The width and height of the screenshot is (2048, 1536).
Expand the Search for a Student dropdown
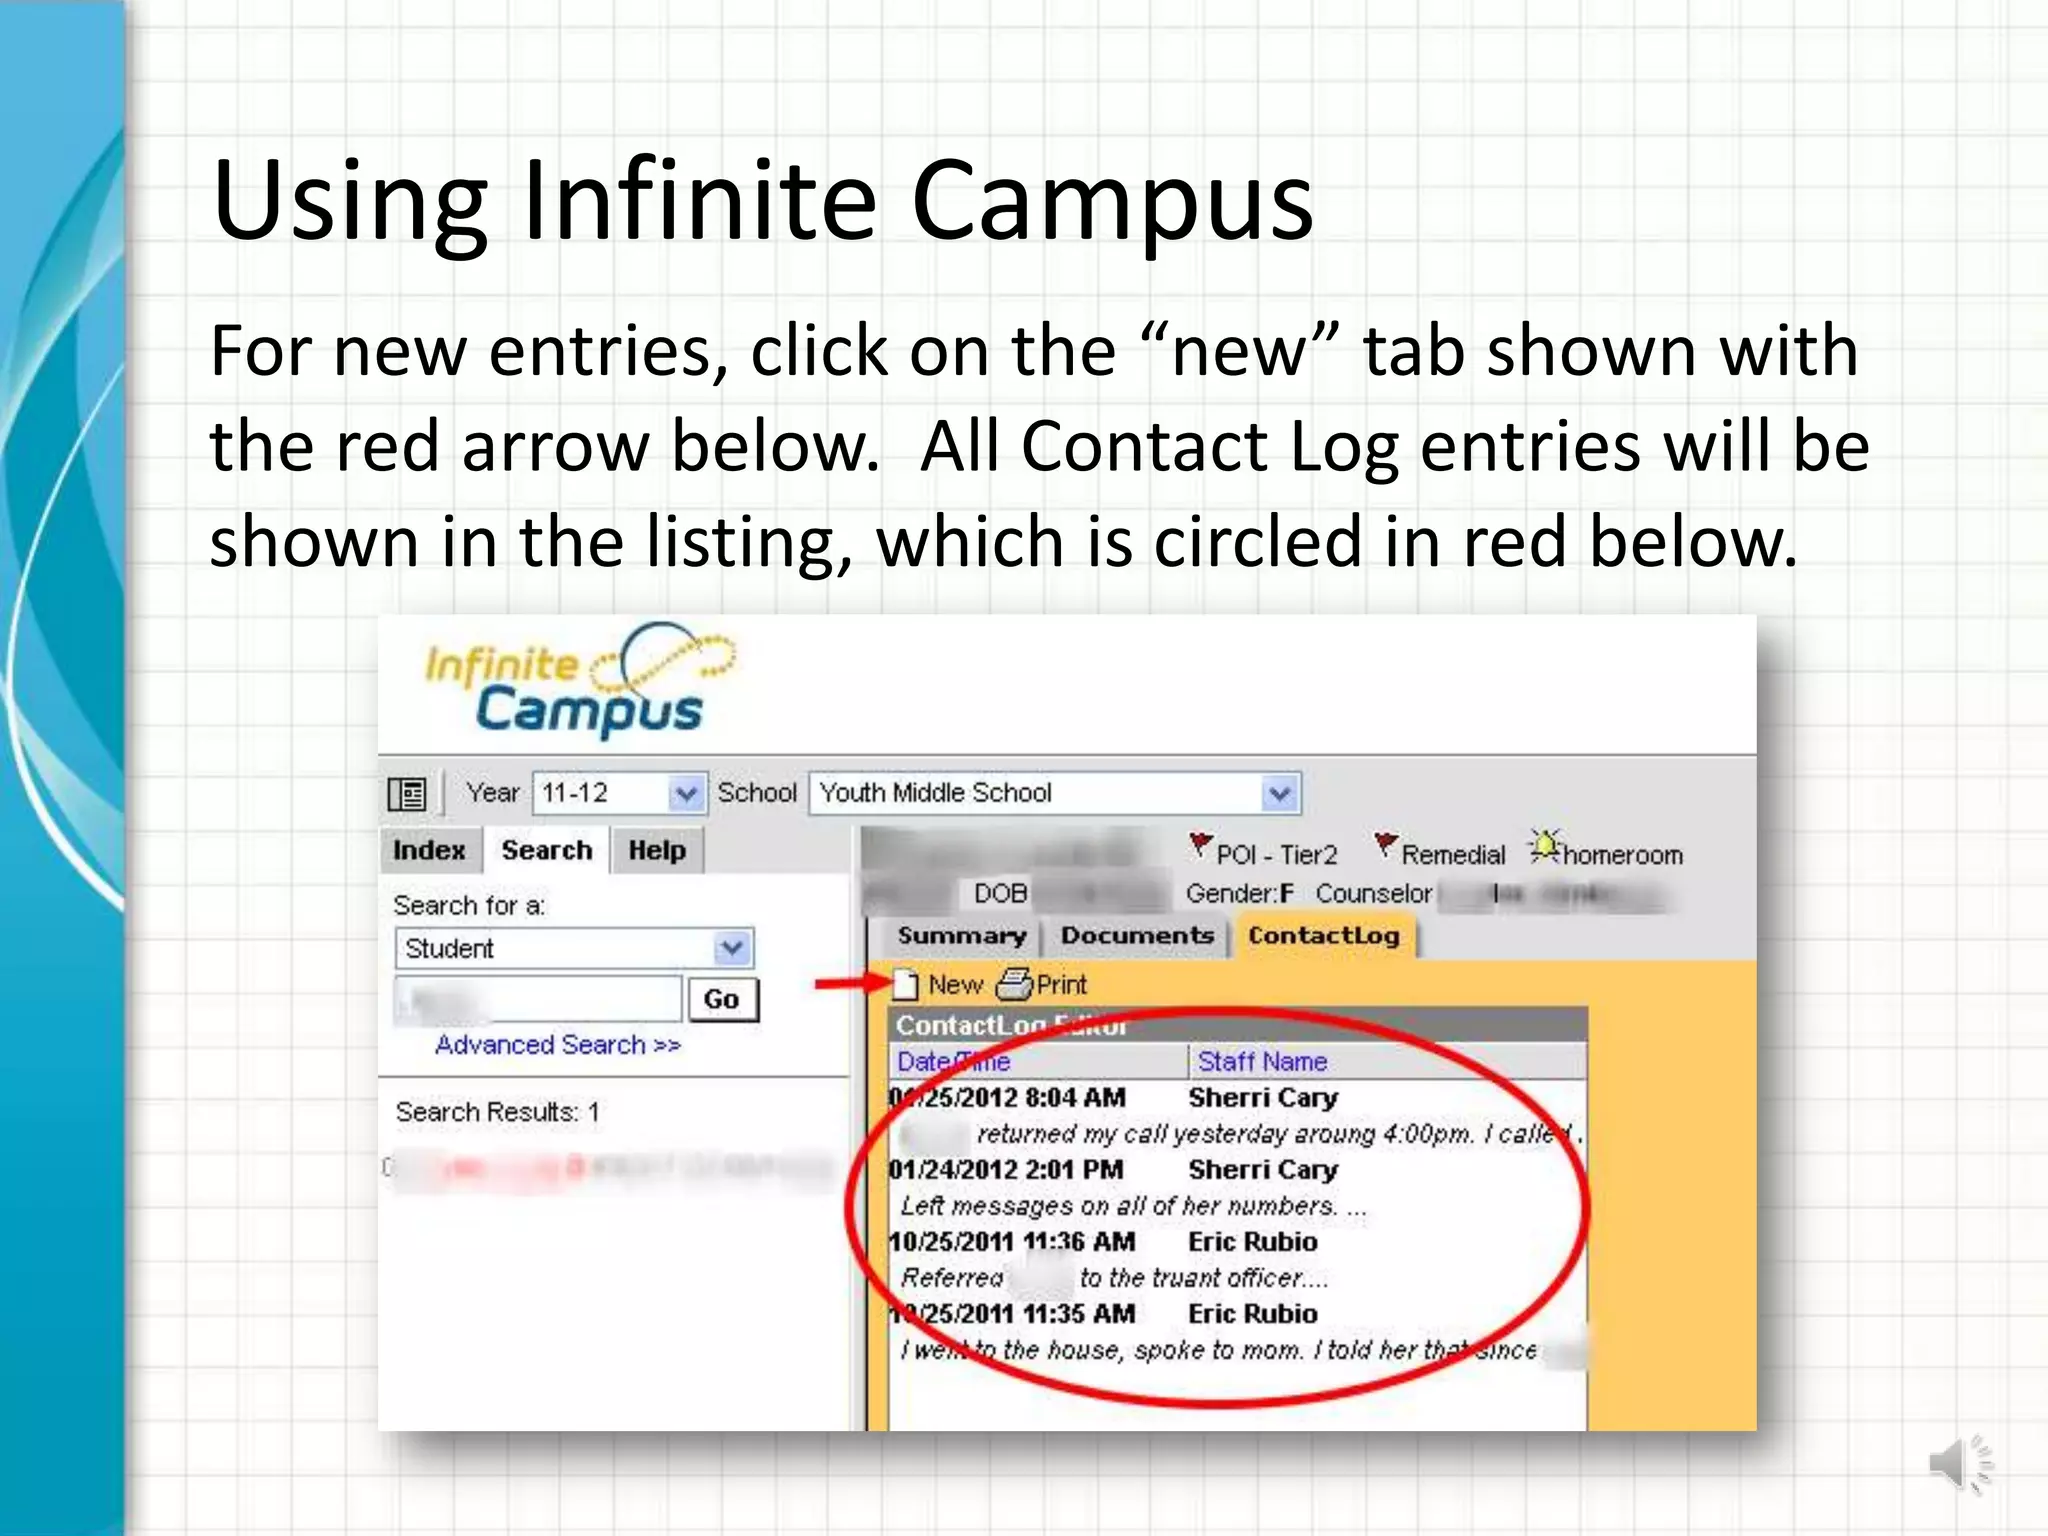575,948
